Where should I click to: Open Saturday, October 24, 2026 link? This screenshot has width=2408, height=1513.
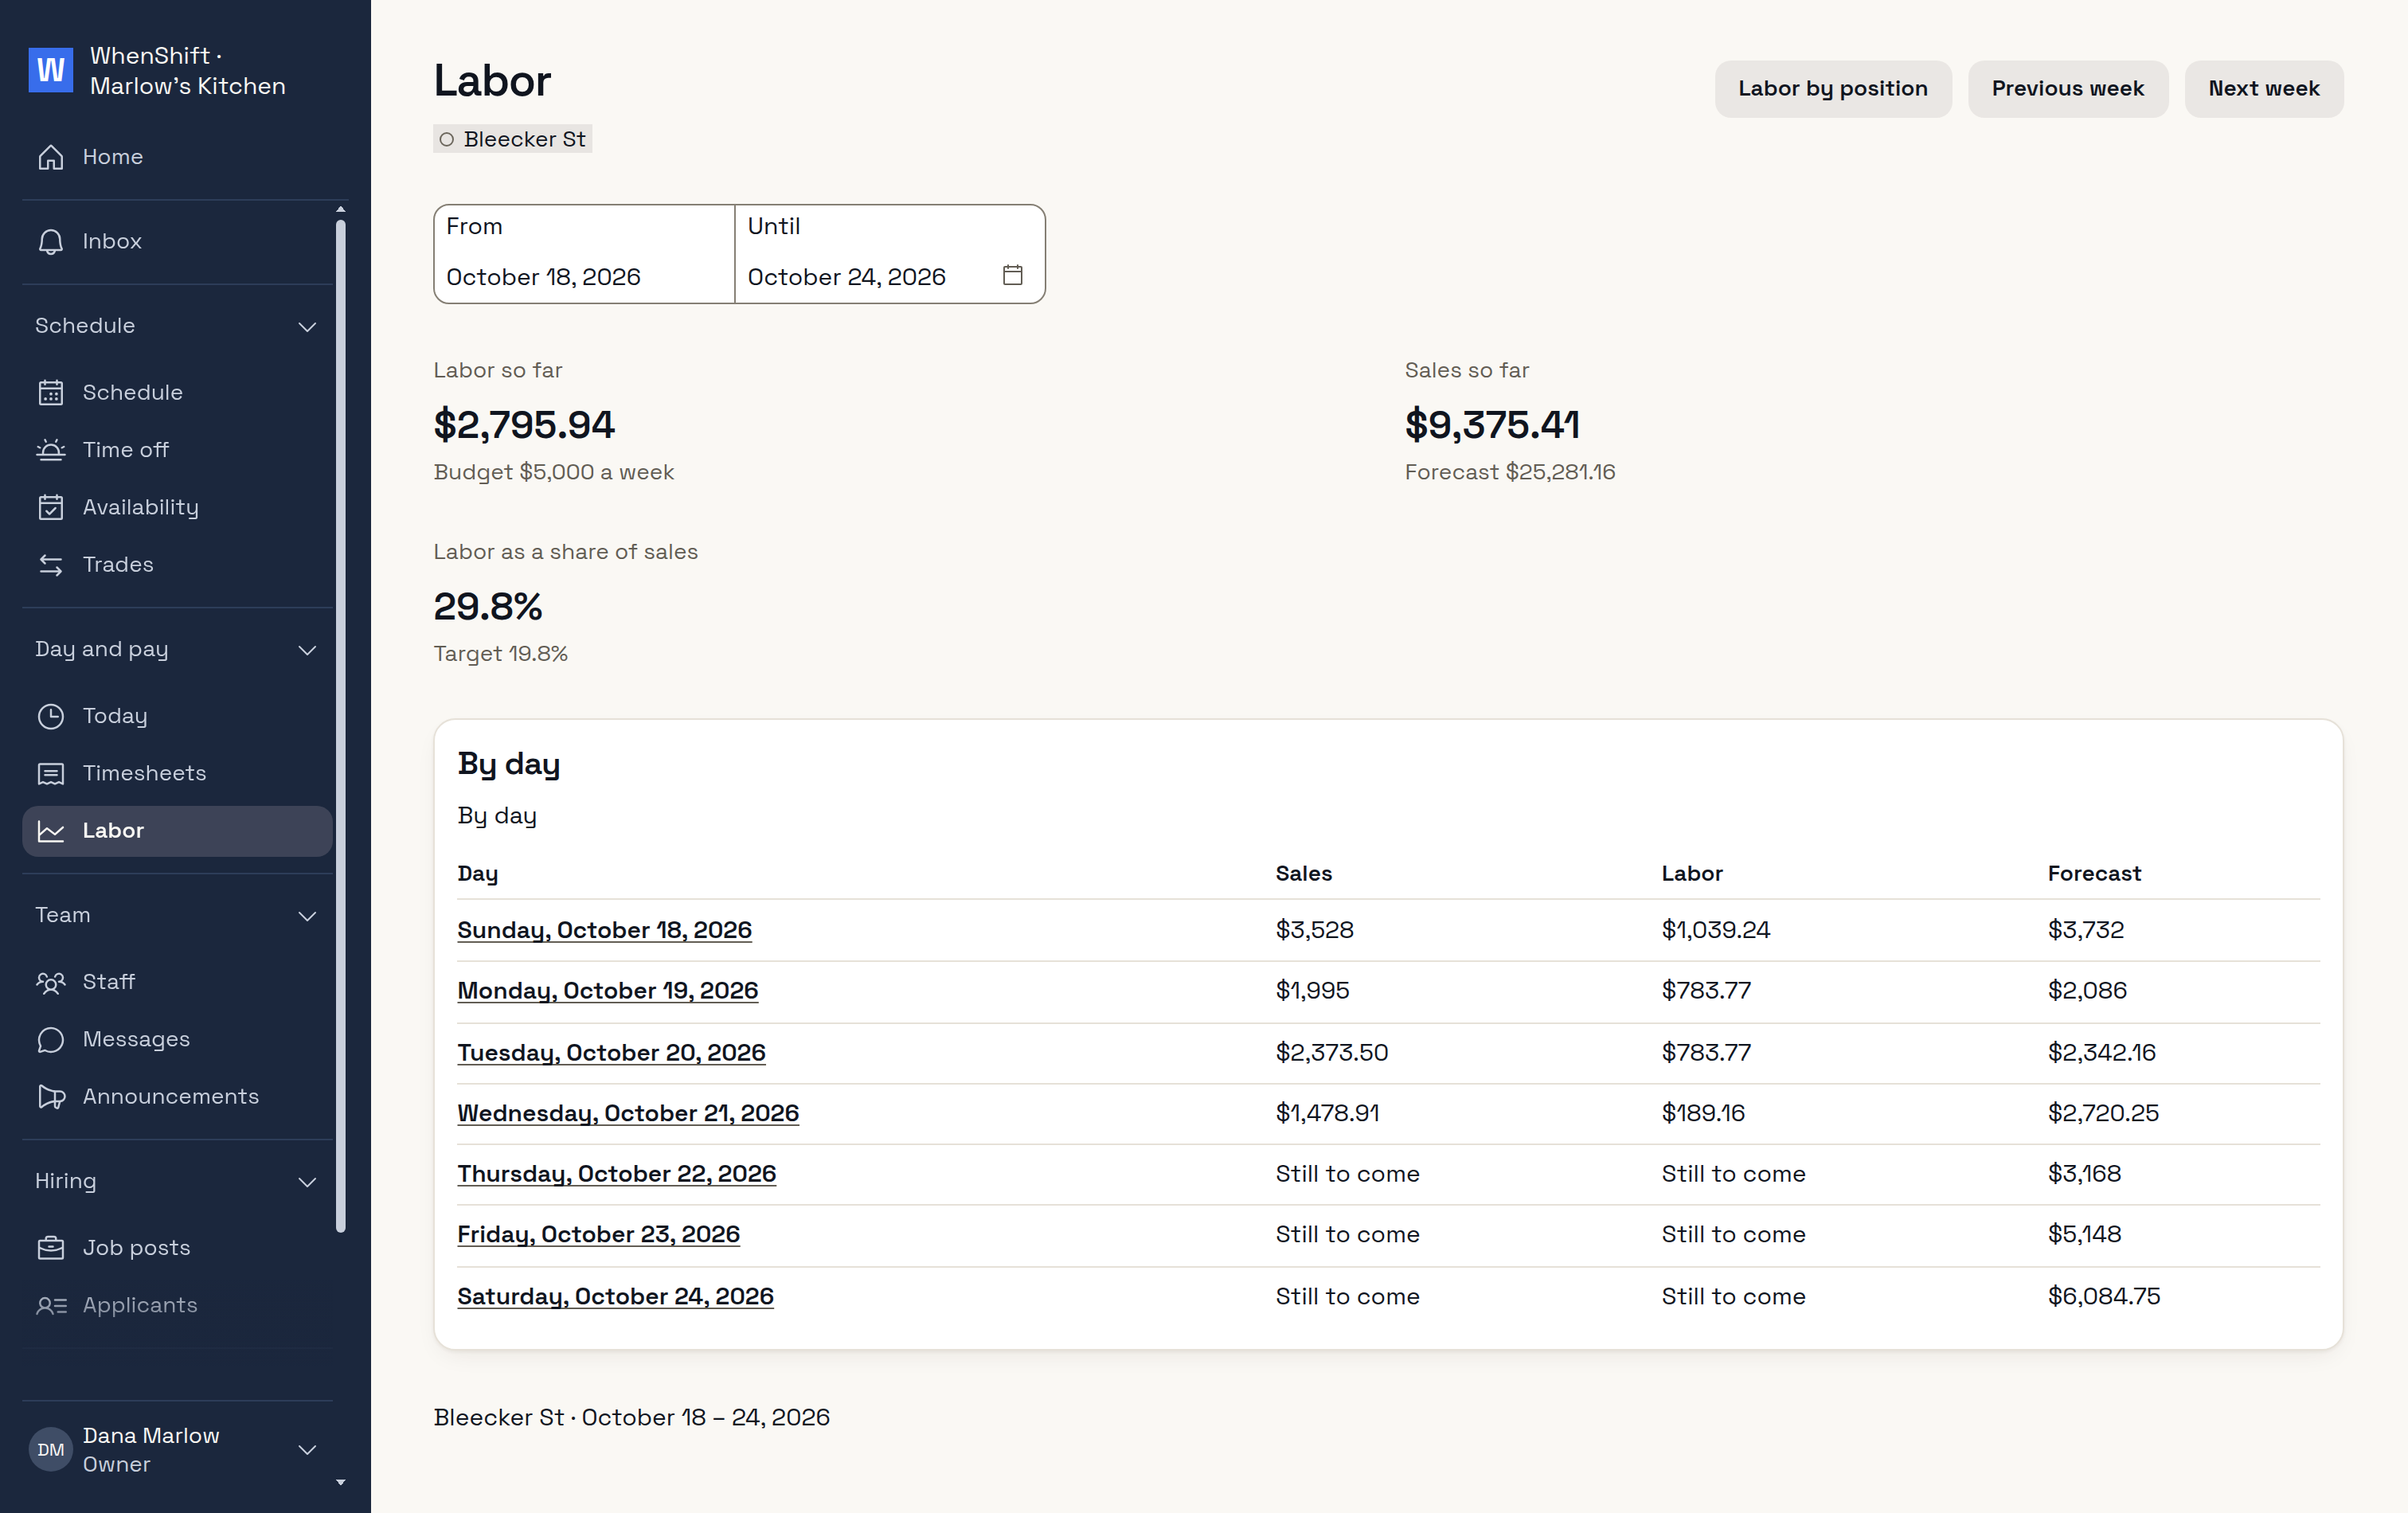[616, 1297]
